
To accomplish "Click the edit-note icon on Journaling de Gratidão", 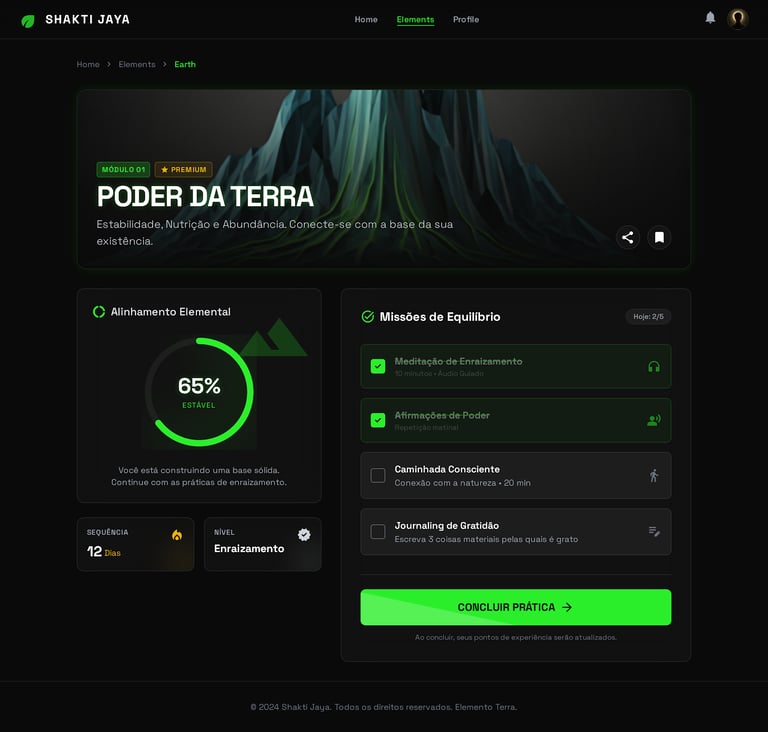I will pyautogui.click(x=654, y=531).
